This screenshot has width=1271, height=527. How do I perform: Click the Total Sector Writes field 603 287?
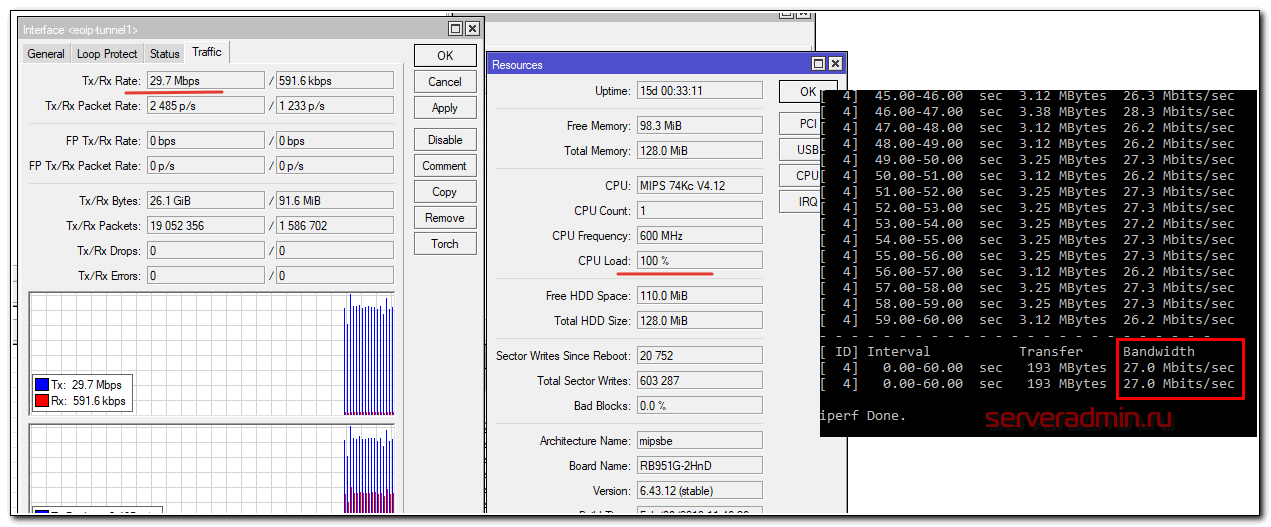pyautogui.click(x=699, y=381)
